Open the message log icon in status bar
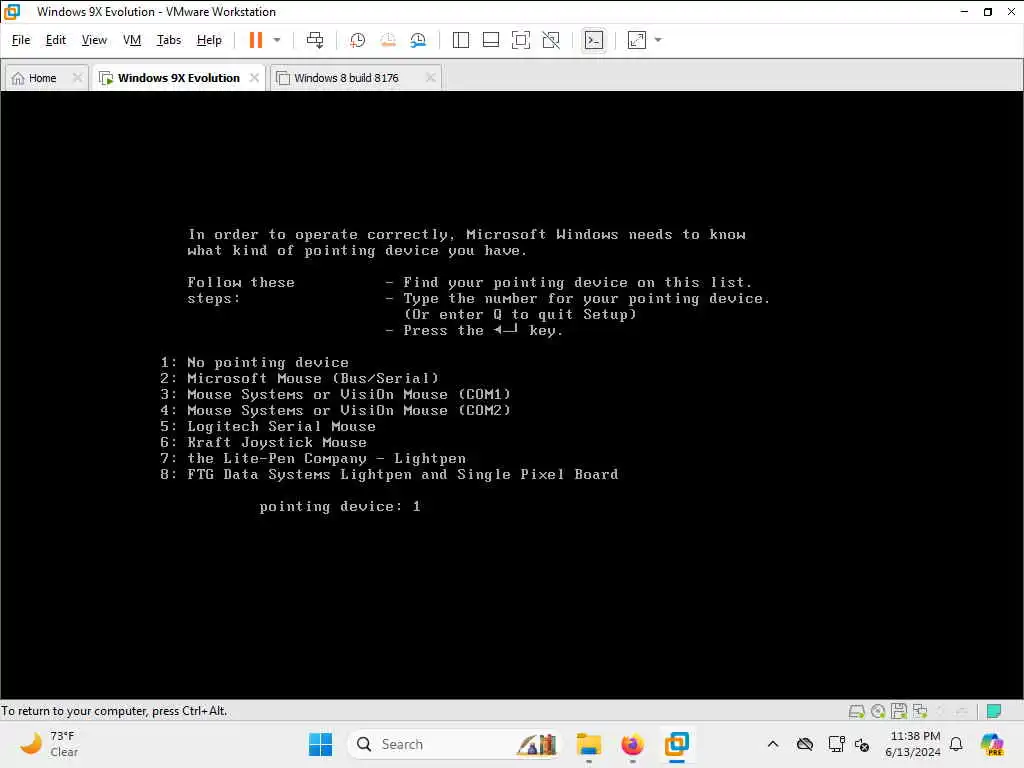 (994, 711)
